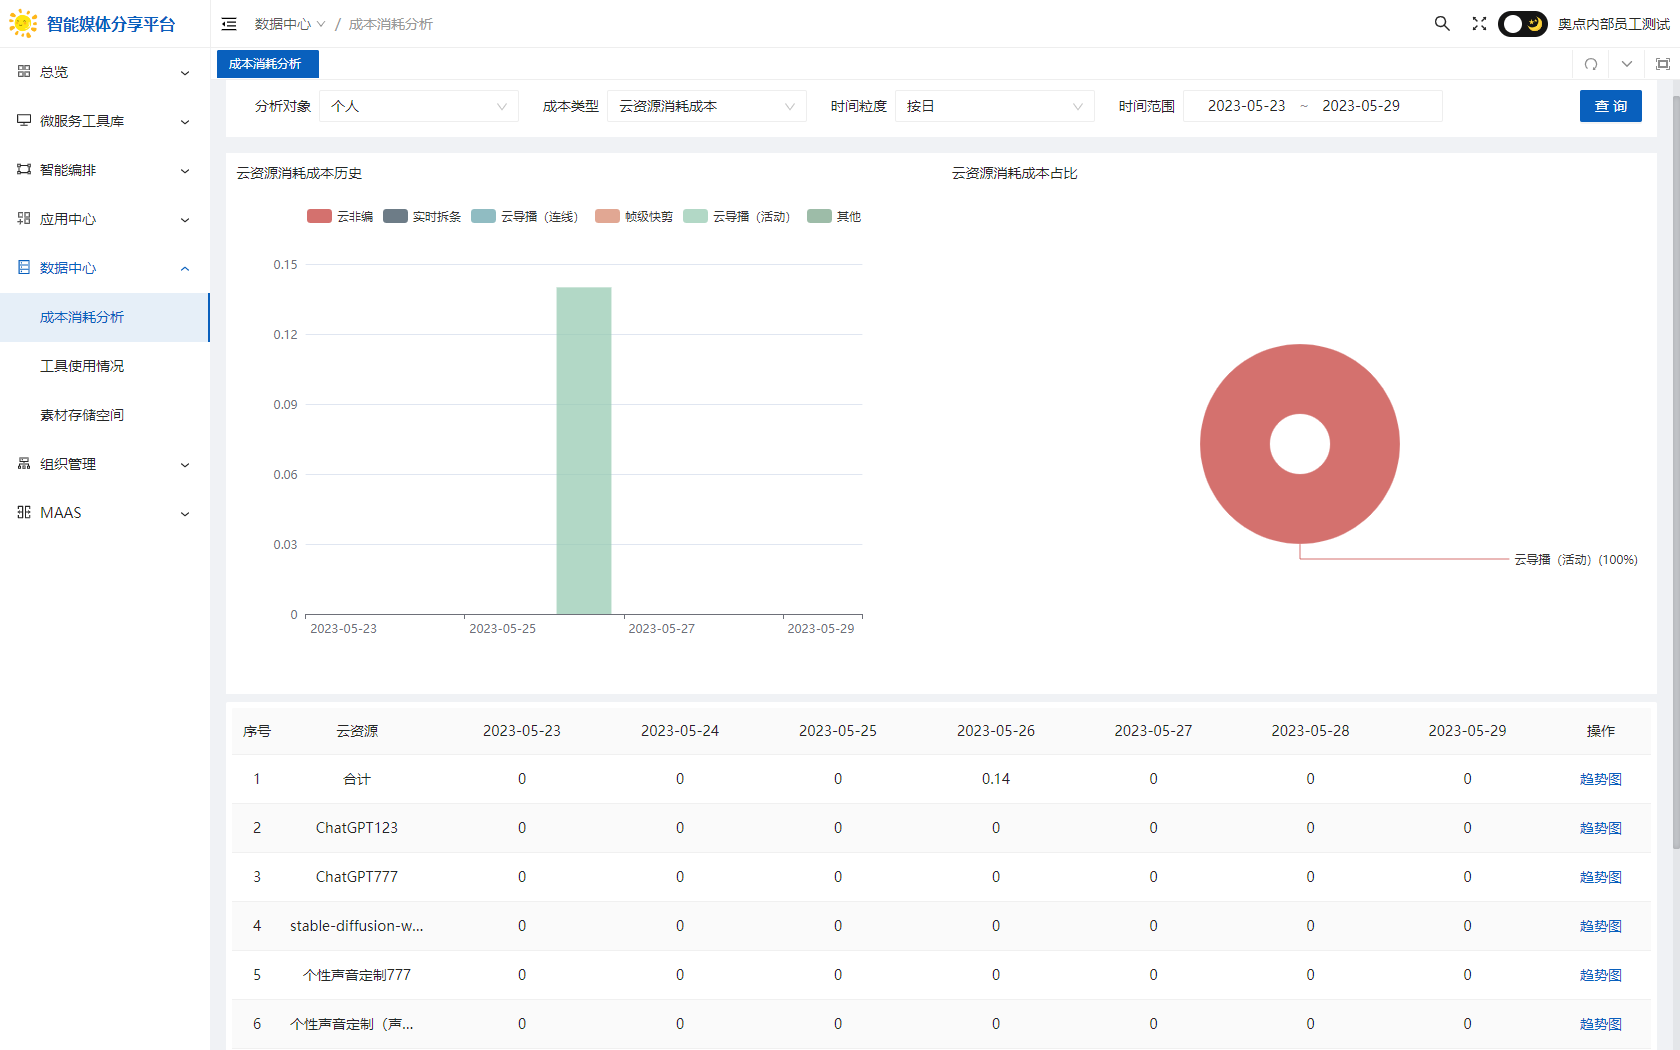The image size is (1680, 1050).
Task: Toggle the 云非编 legend swatch
Action: [x=319, y=216]
